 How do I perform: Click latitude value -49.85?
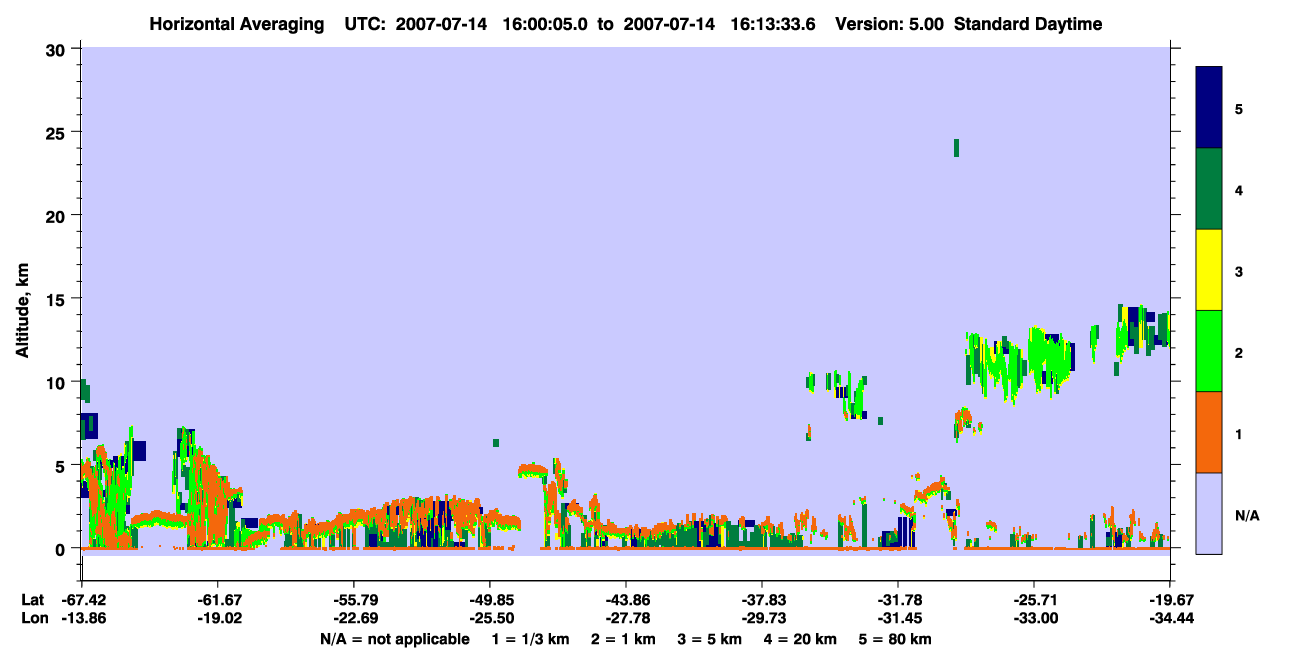[490, 600]
